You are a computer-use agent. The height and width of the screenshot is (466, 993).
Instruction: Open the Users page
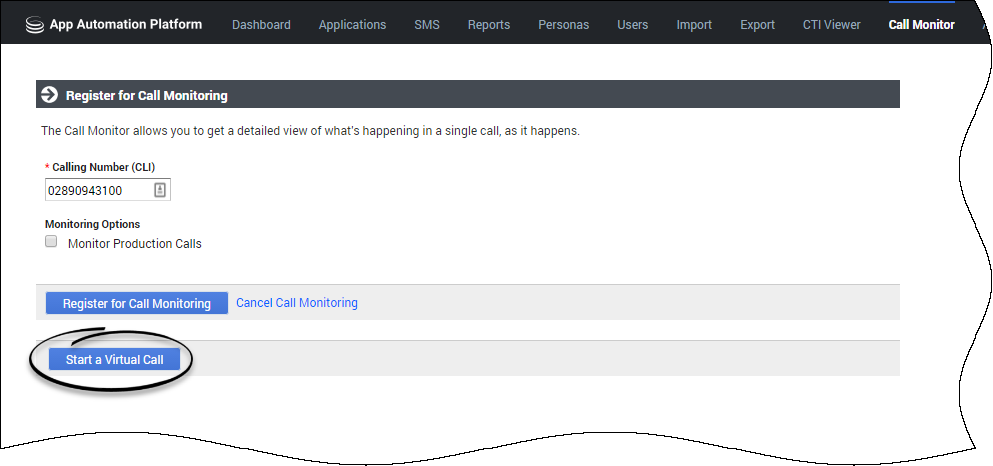point(633,25)
